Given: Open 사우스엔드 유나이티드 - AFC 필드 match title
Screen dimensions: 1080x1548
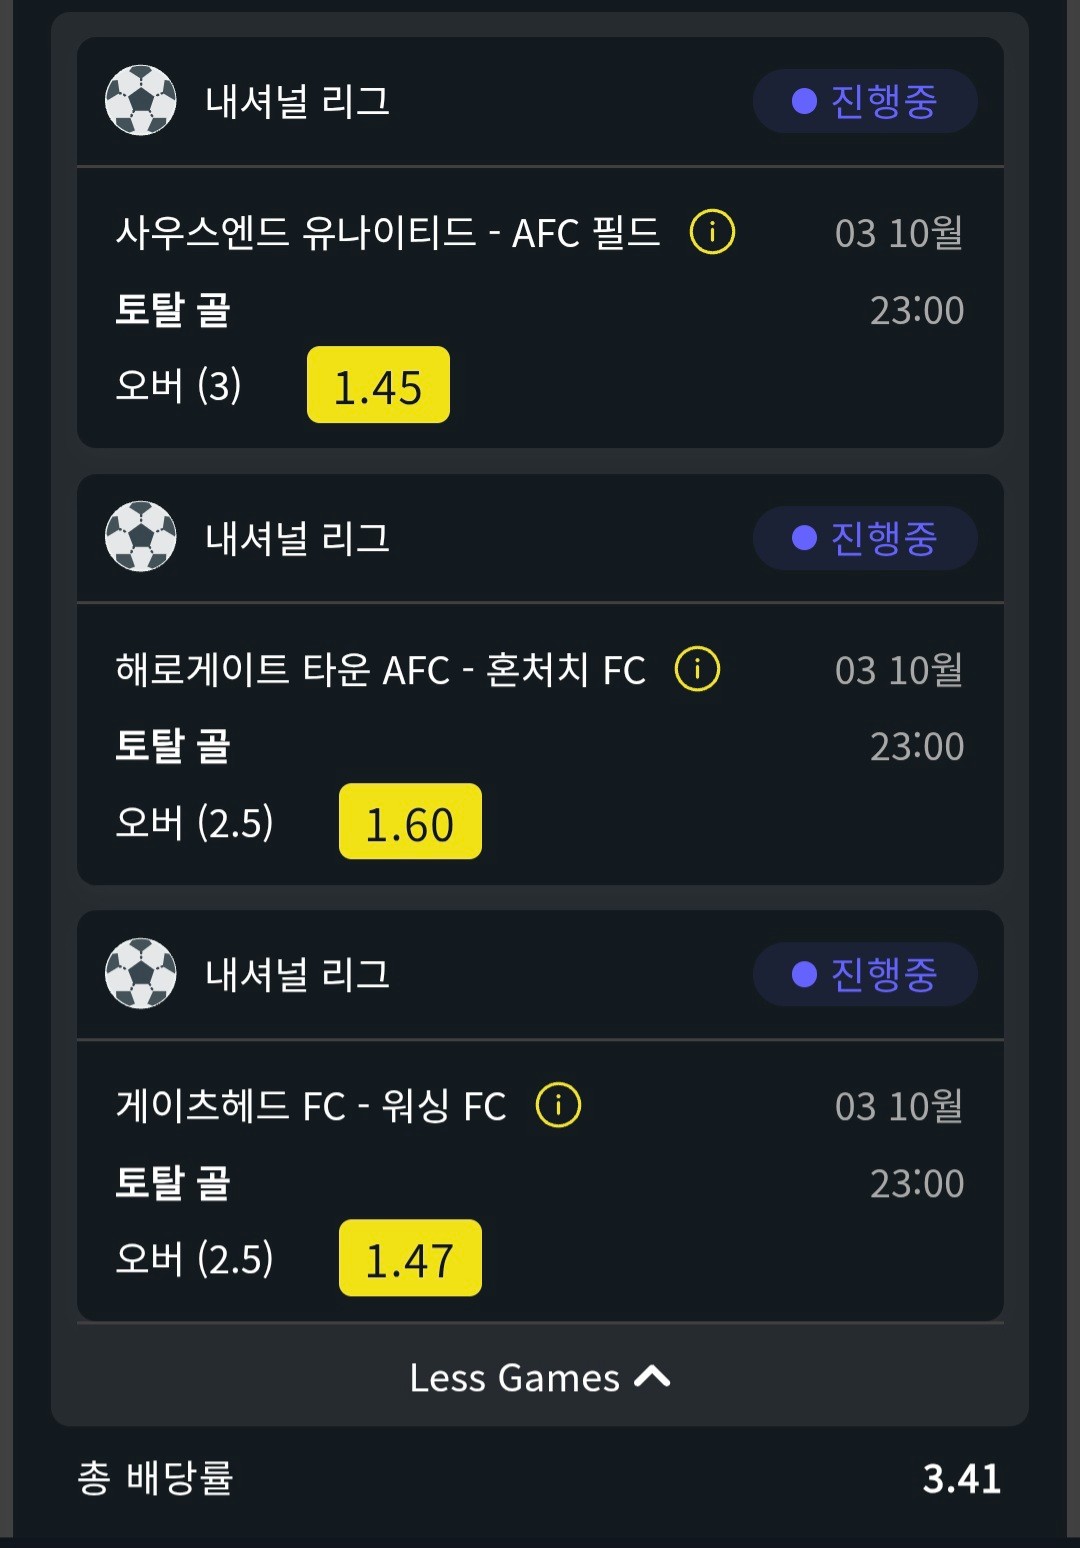Looking at the screenshot, I should (x=388, y=232).
